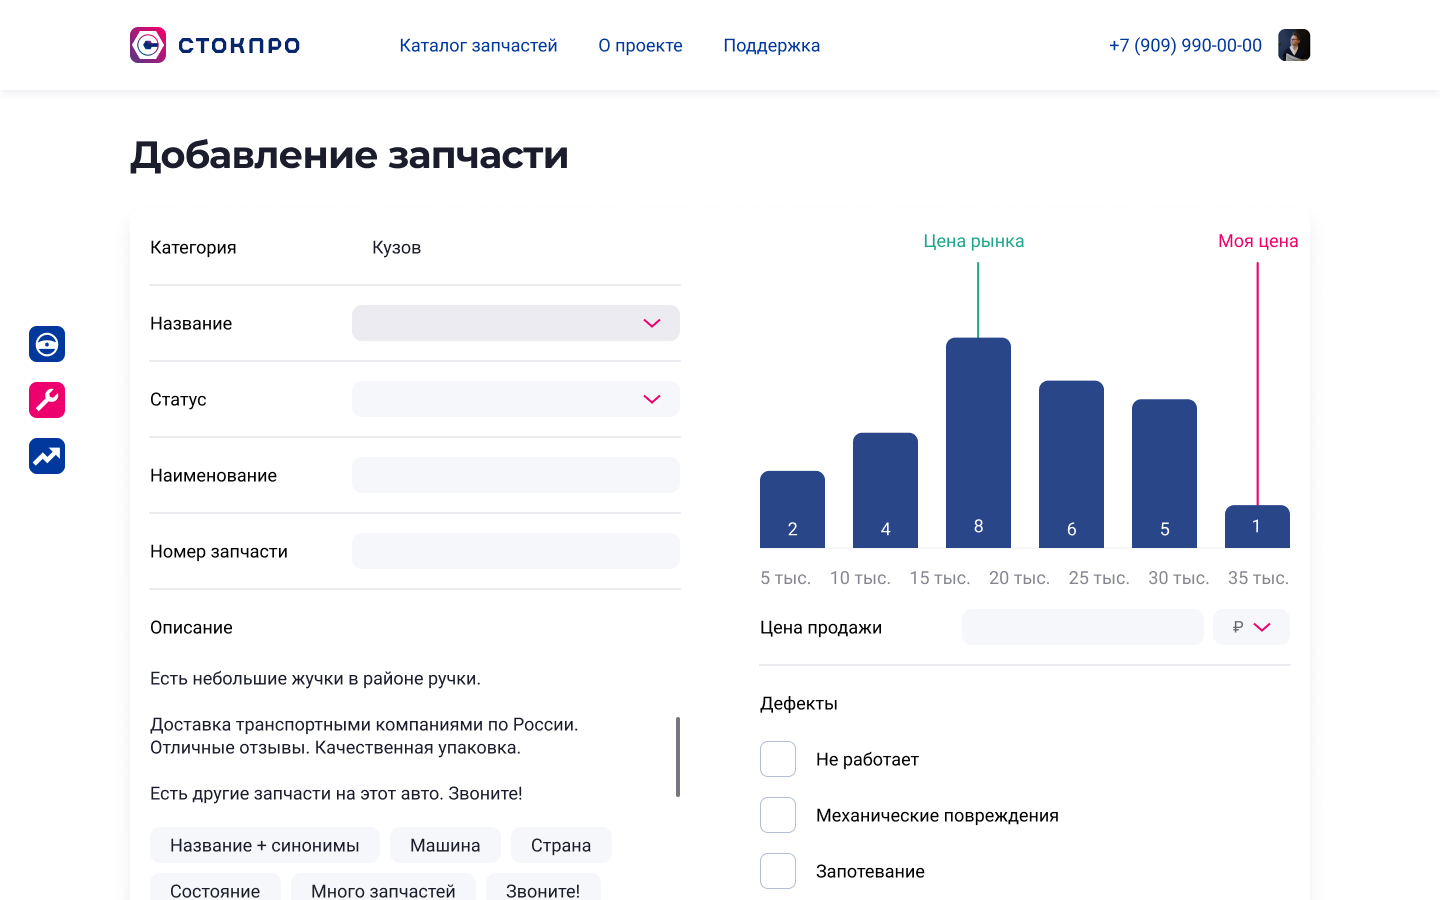Check Механические повреждения checkbox
Viewport: 1440px width, 900px height.
click(778, 815)
